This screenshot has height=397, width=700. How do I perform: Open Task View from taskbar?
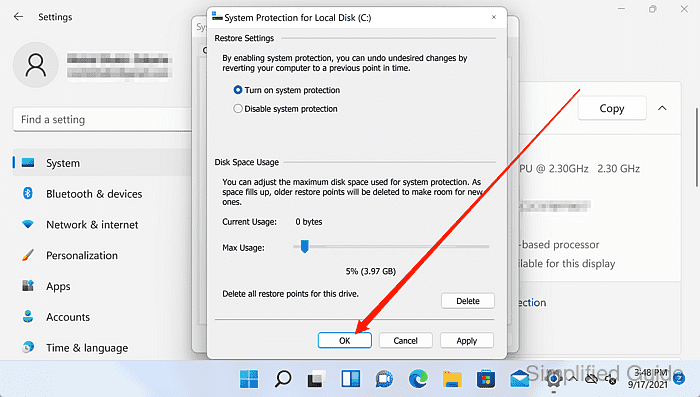(317, 379)
